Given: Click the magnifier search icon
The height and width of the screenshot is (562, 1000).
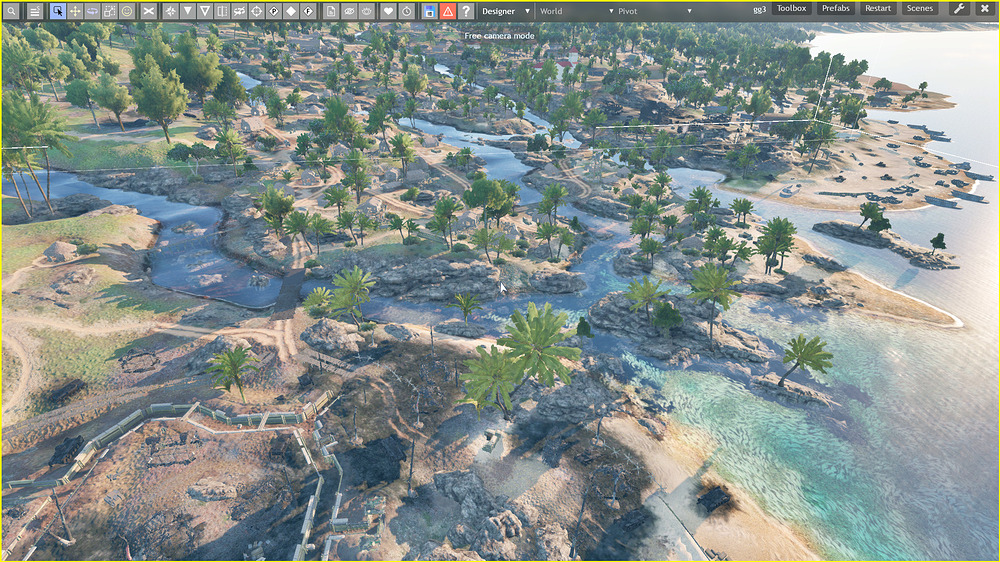Looking at the screenshot, I should coord(9,11).
